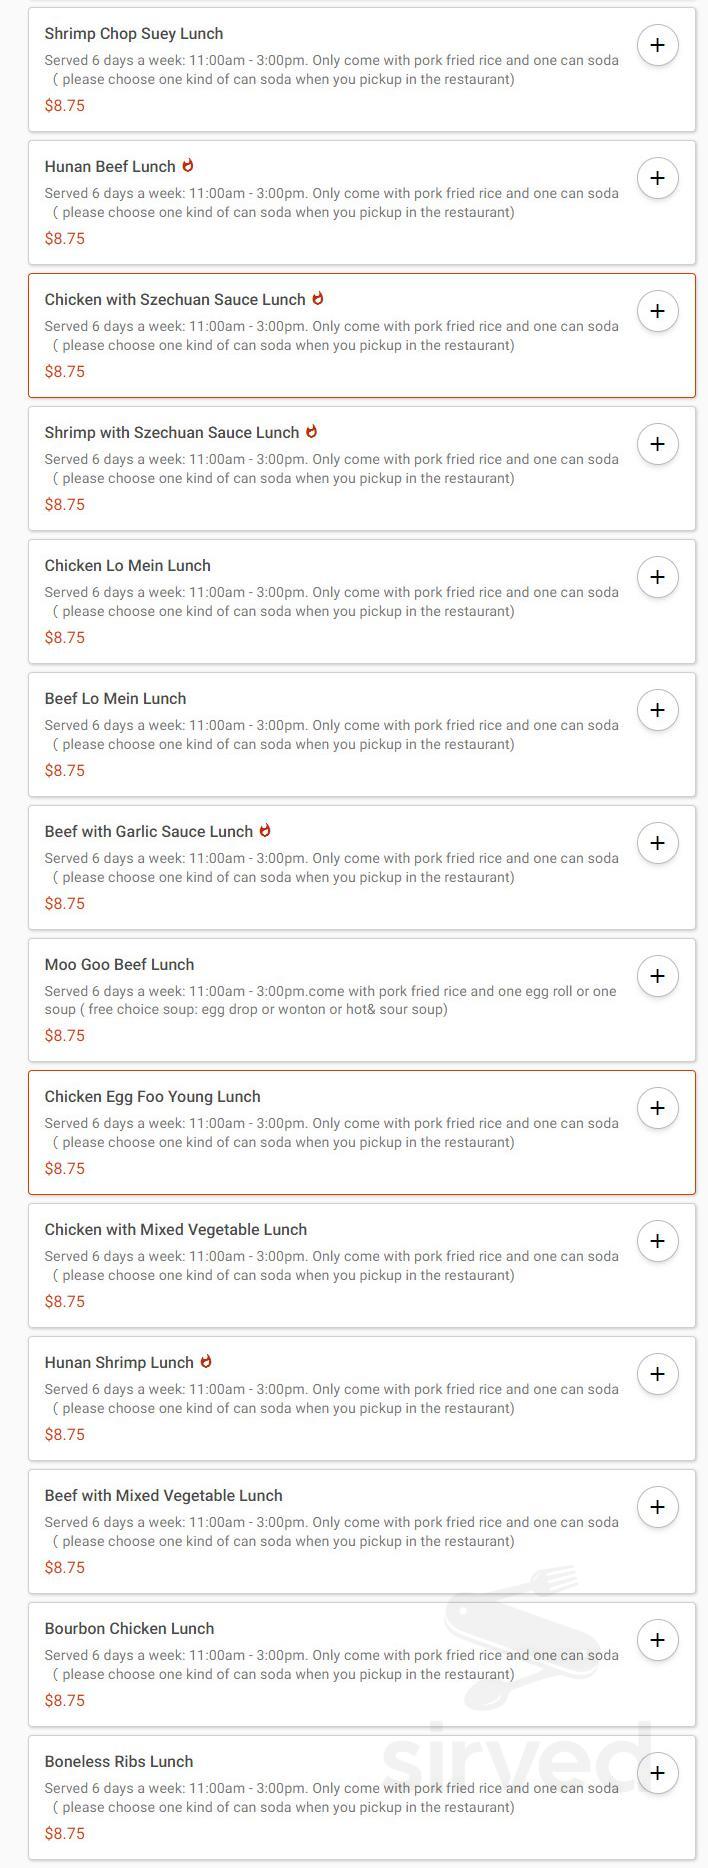Add Chicken Egg Foo Young Lunch
Image resolution: width=708 pixels, height=1868 pixels.
pos(658,1108)
